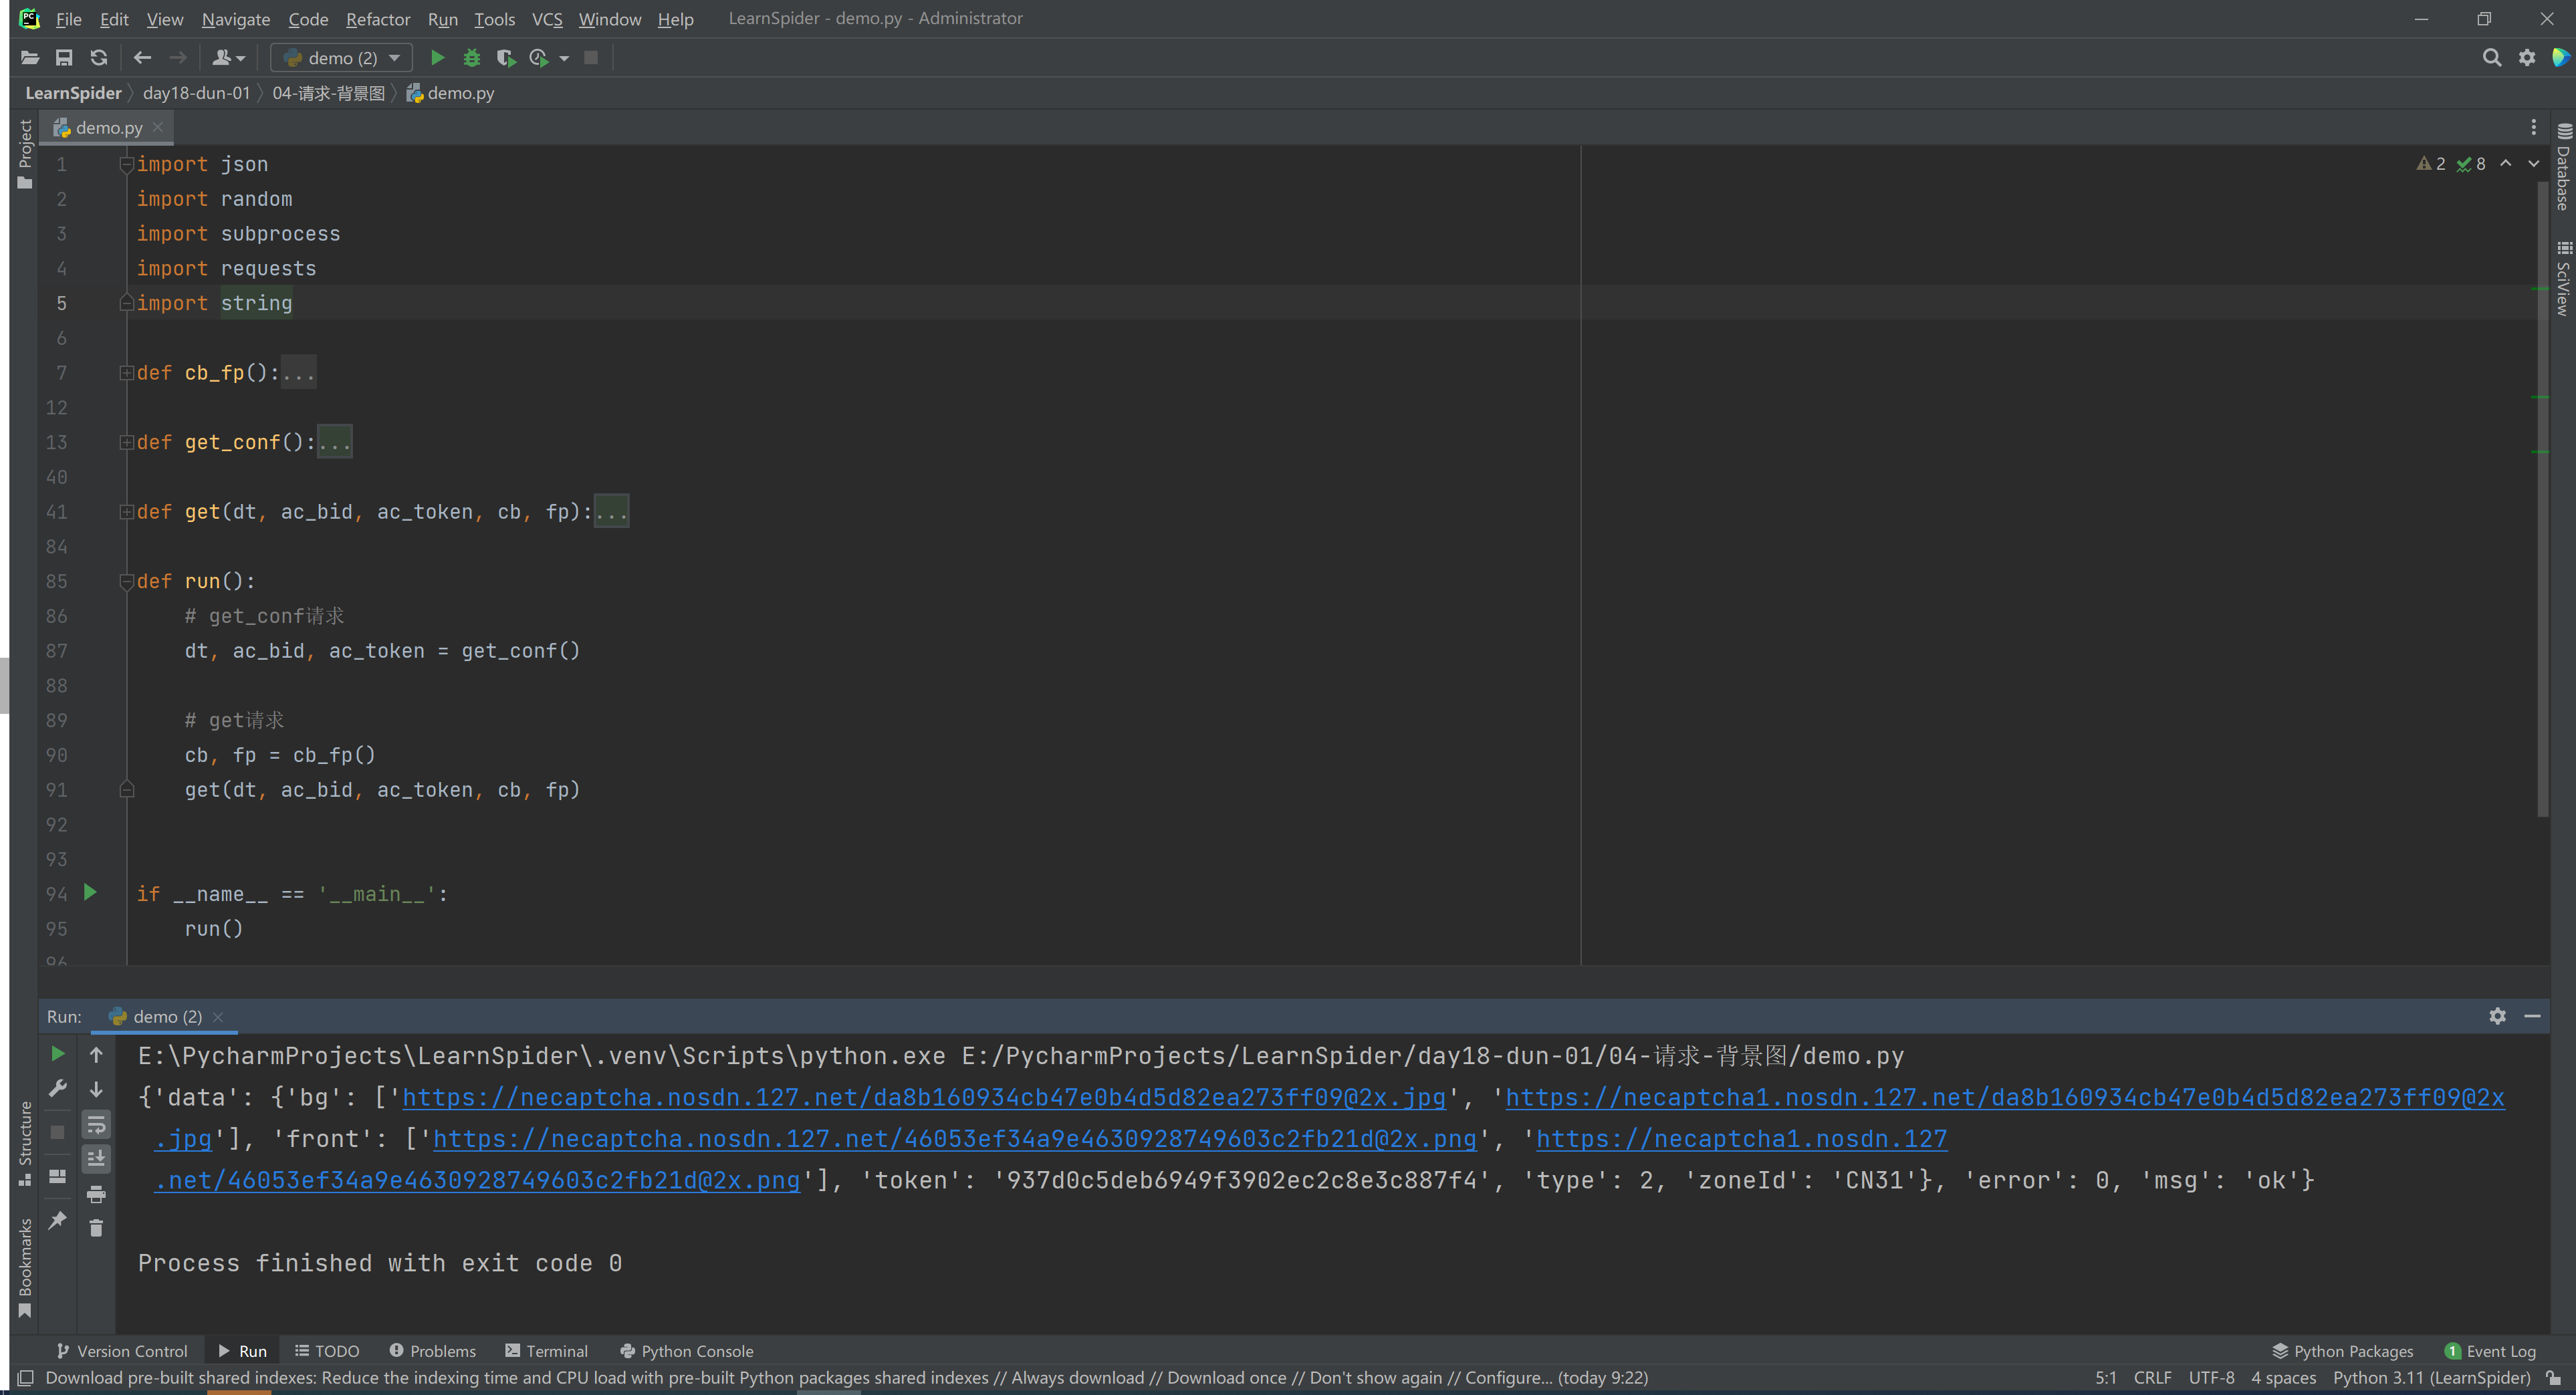Switch to the Python Console tab

pyautogui.click(x=687, y=1351)
